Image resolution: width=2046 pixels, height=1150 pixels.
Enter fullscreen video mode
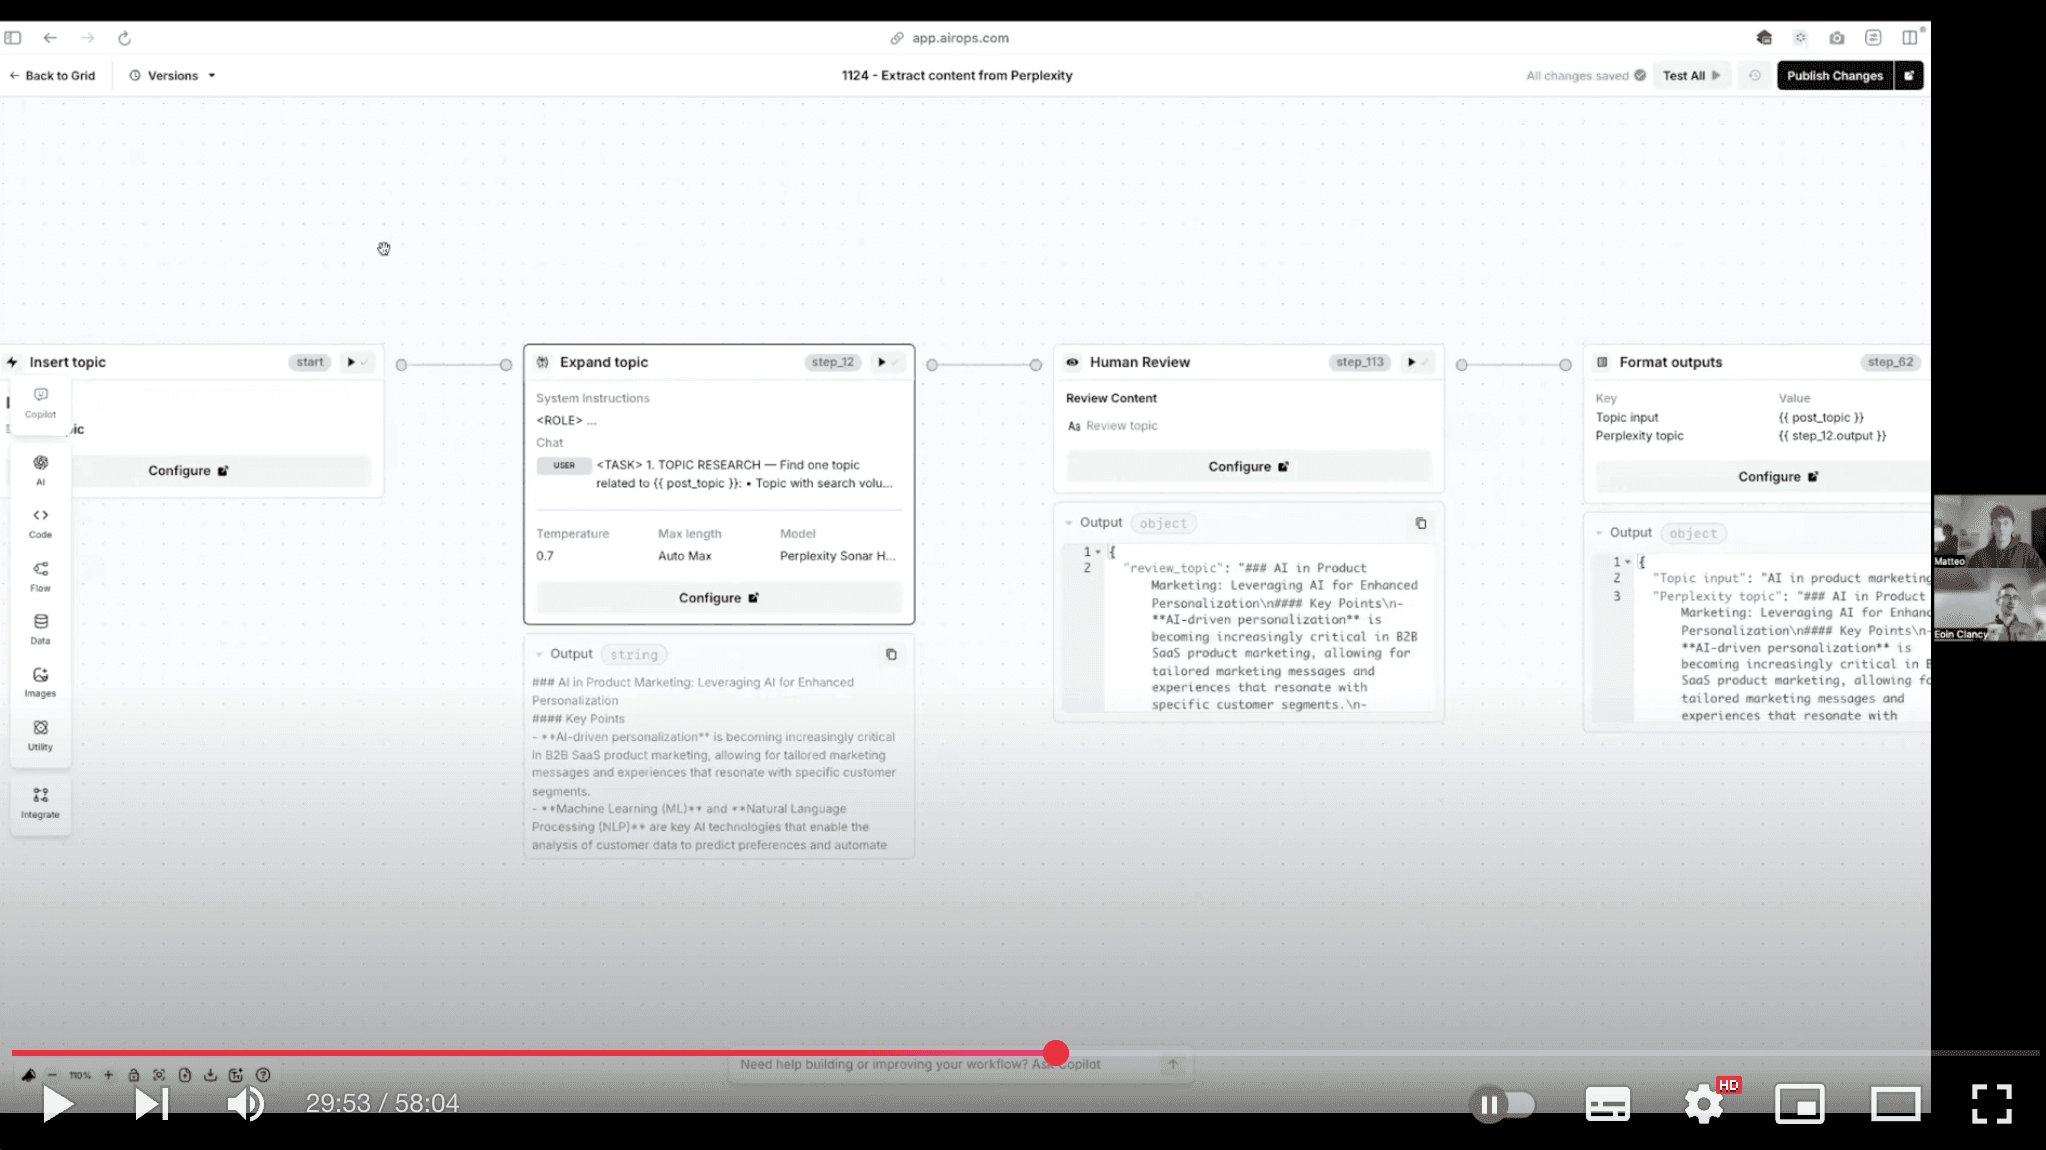[1992, 1104]
